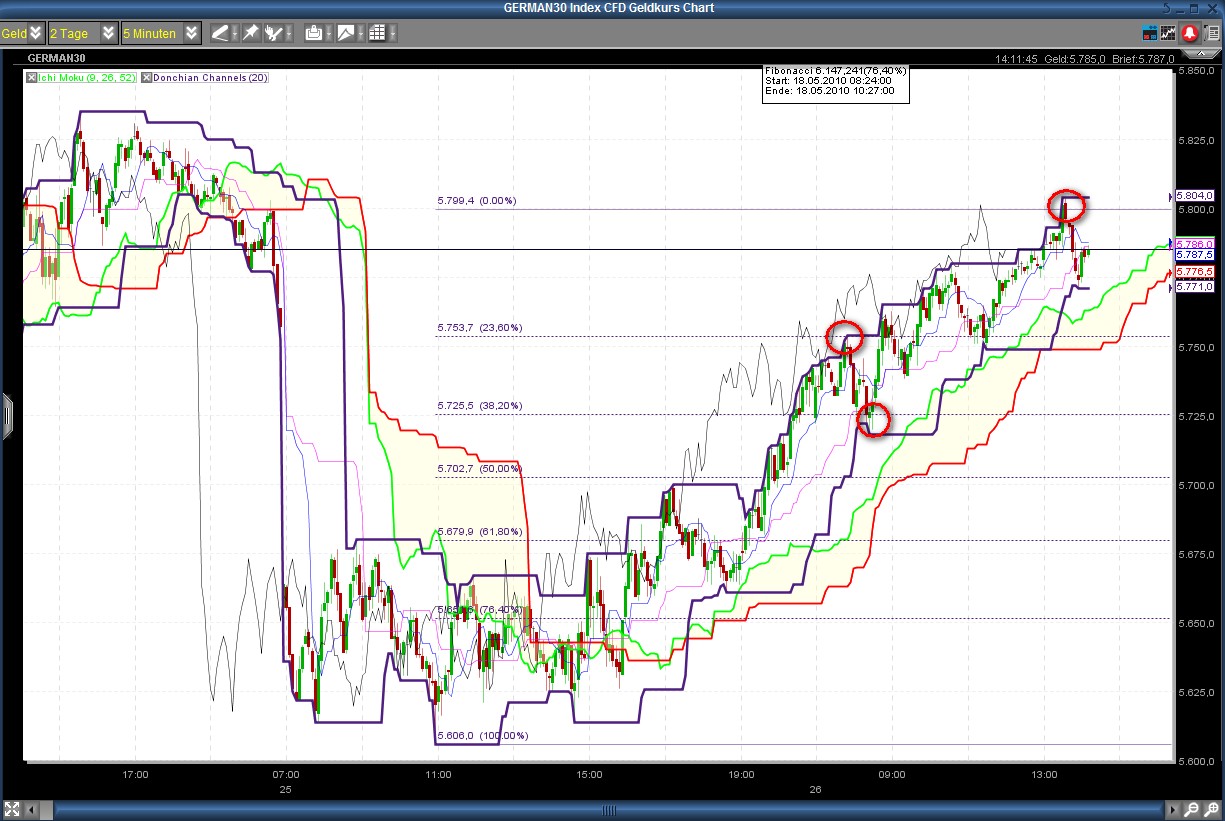Open the Geld price type dropdown
Screen dimensions: 1225x821
36,33
